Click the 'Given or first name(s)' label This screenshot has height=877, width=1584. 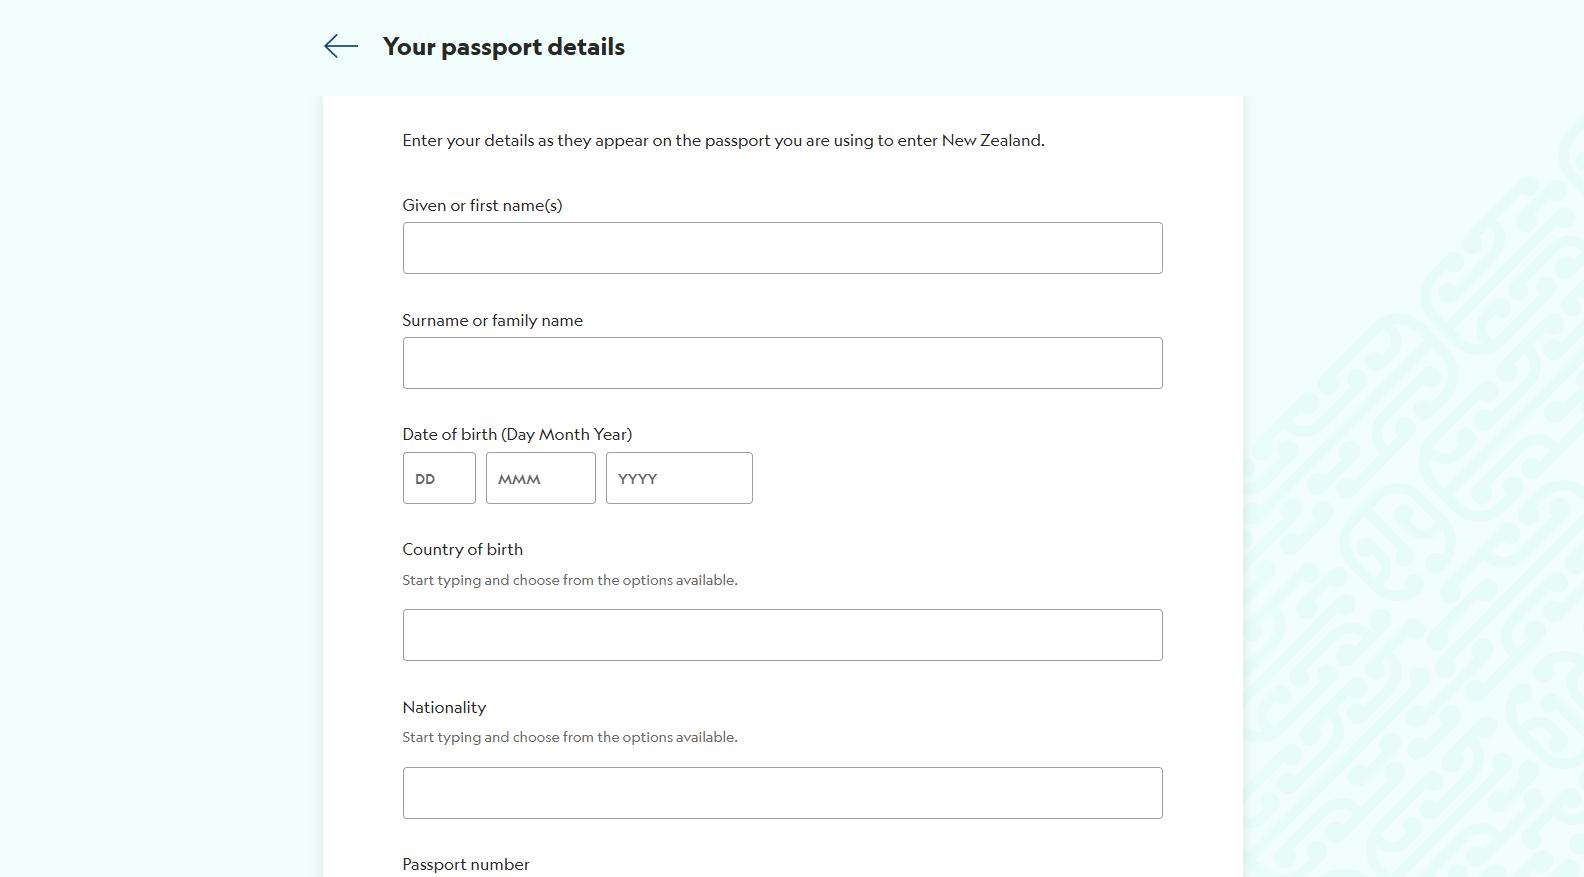pos(482,205)
